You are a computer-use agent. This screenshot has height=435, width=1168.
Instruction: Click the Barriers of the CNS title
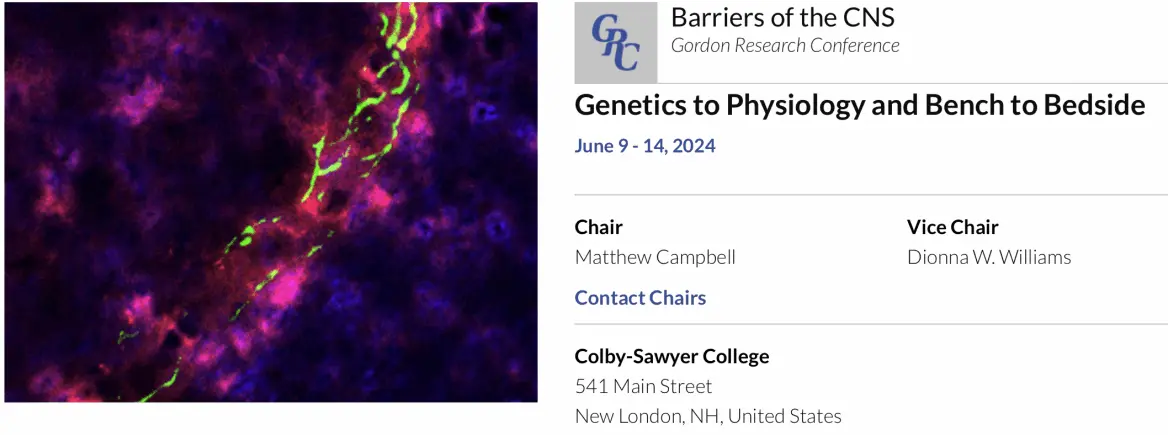click(782, 17)
